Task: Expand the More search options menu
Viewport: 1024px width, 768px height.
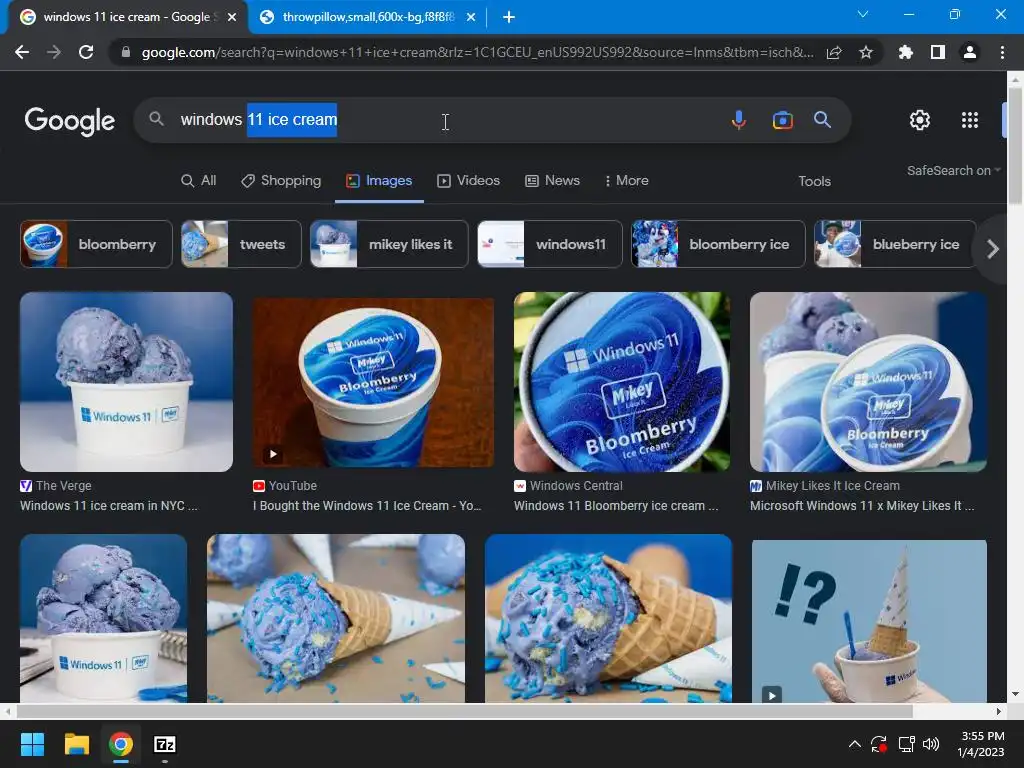Action: (x=626, y=181)
